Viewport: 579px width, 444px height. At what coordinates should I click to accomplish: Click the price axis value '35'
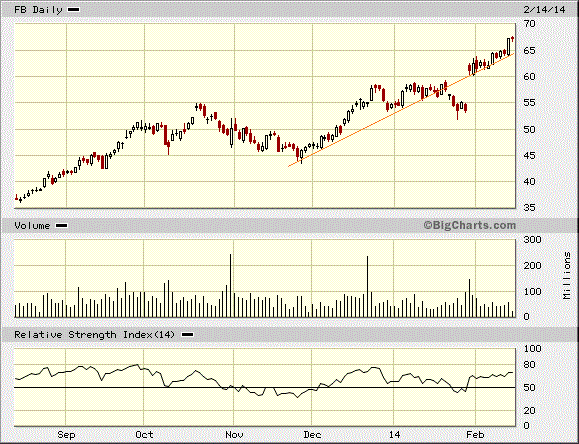[530, 208]
